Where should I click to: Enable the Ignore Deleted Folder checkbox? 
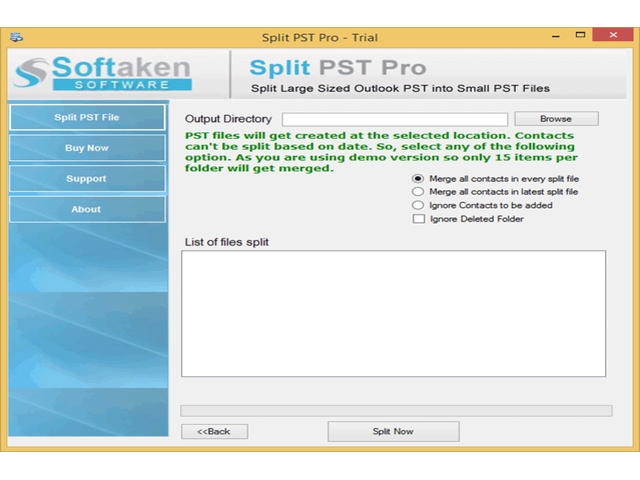point(418,219)
